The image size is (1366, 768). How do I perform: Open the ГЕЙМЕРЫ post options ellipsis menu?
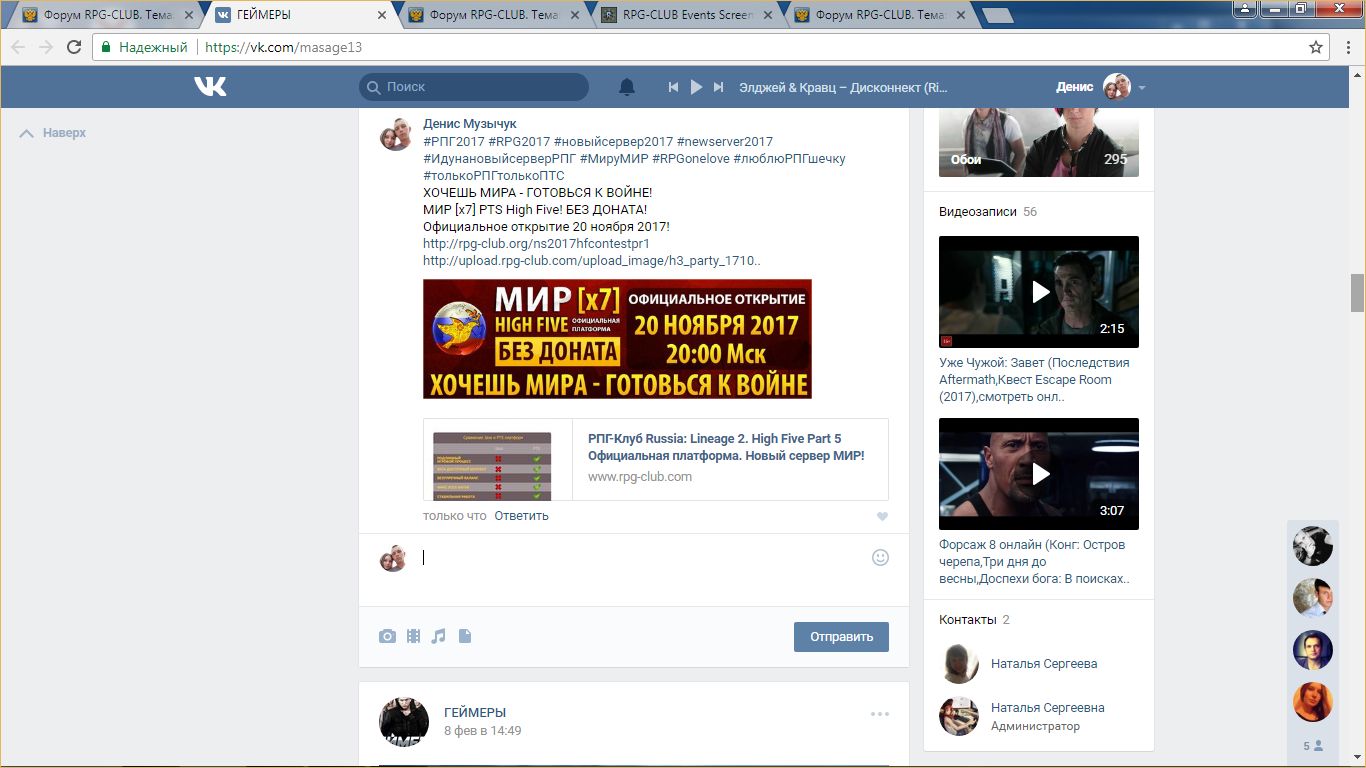coord(880,714)
